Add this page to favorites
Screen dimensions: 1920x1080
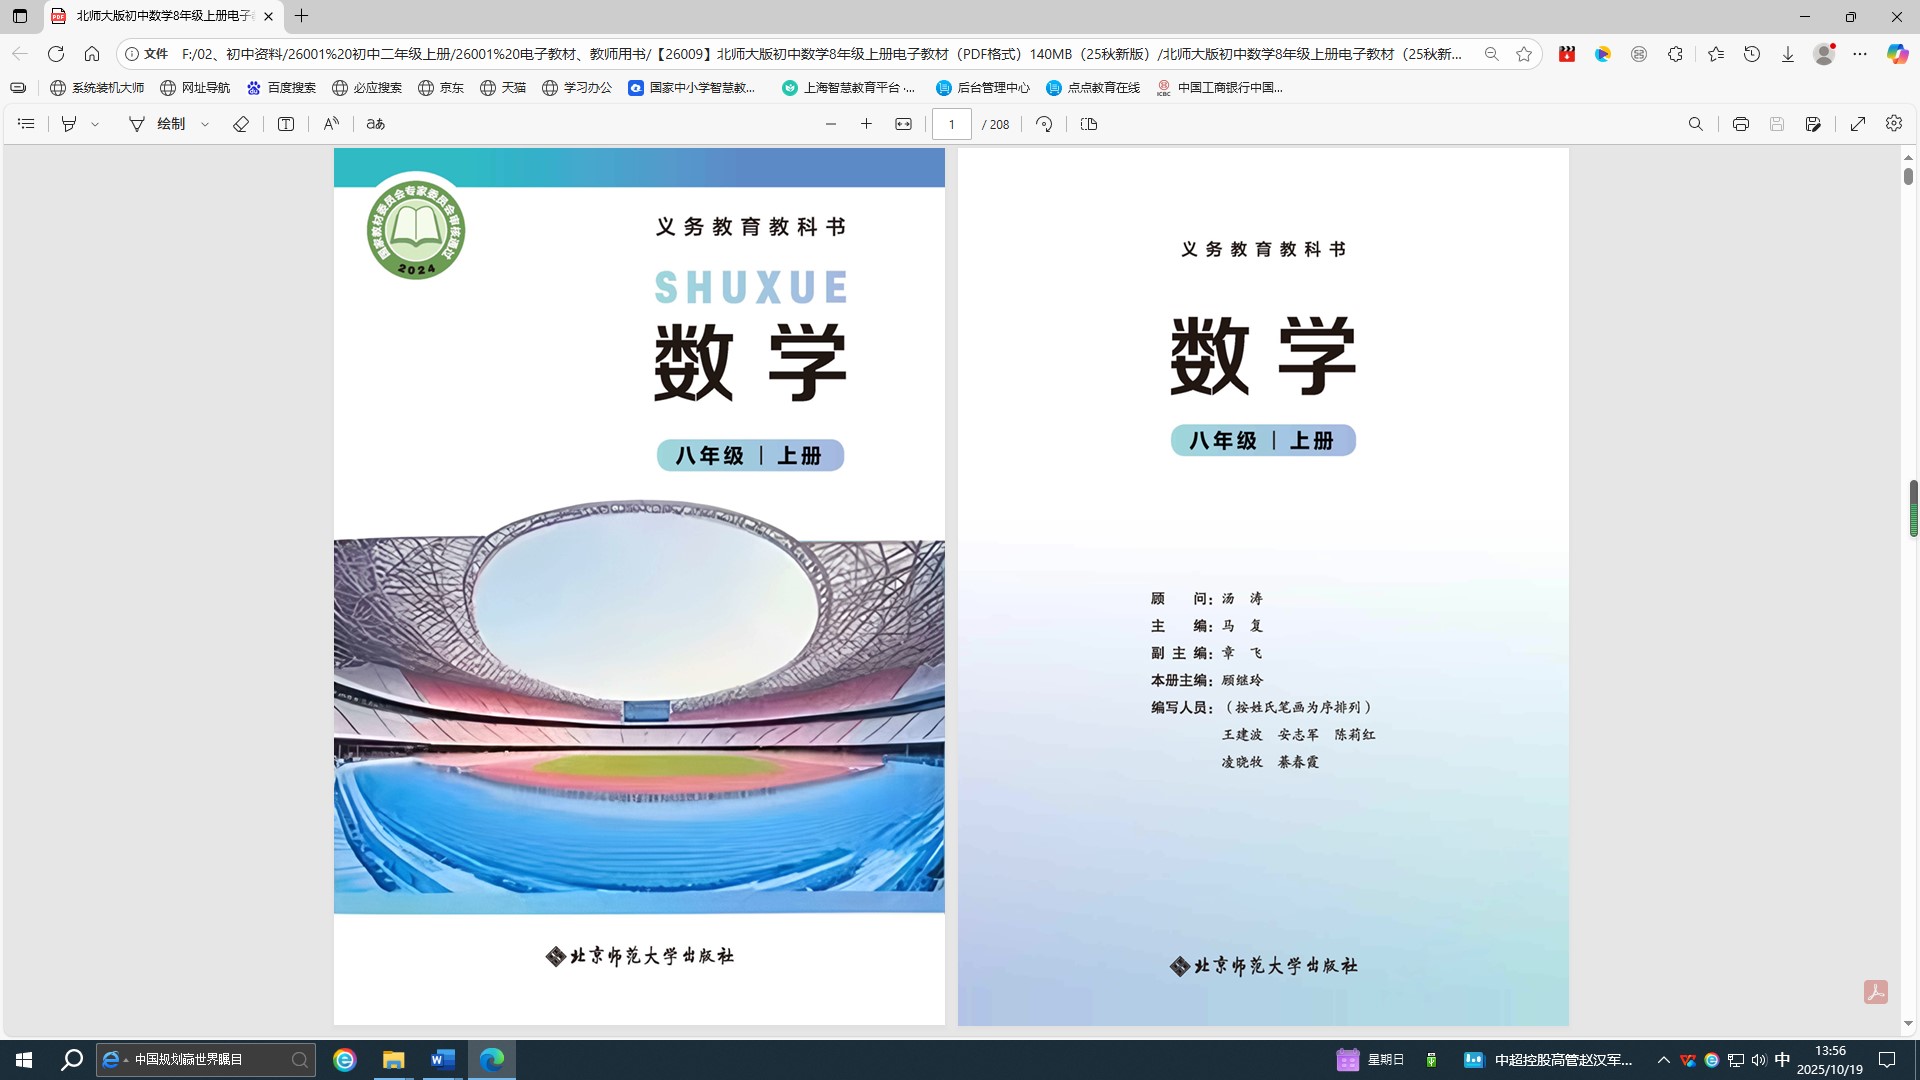click(1524, 54)
